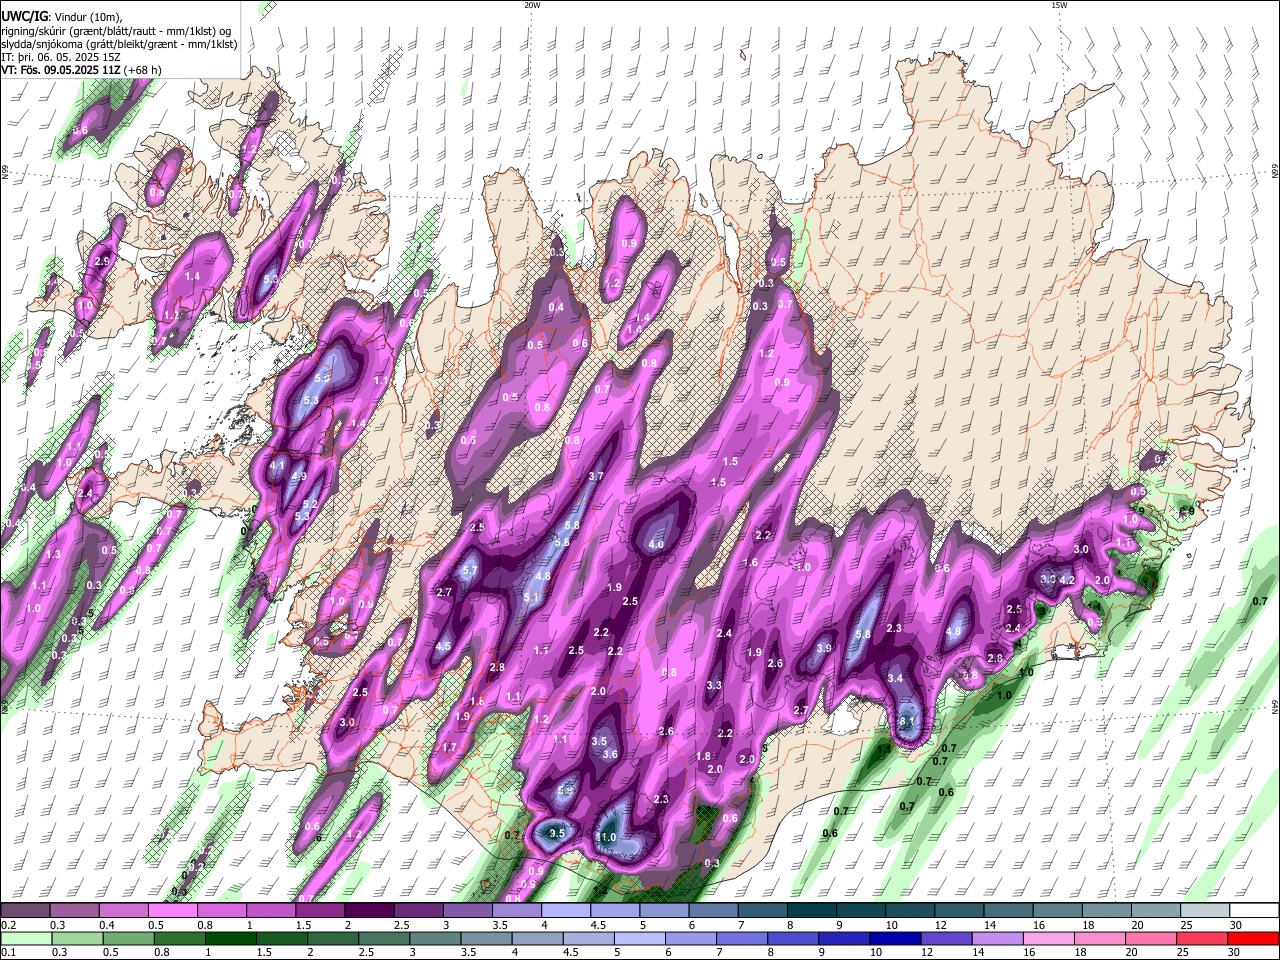The width and height of the screenshot is (1280, 960).
Task: Click the '3.3' precipitation value on the map
Action: 714,686
